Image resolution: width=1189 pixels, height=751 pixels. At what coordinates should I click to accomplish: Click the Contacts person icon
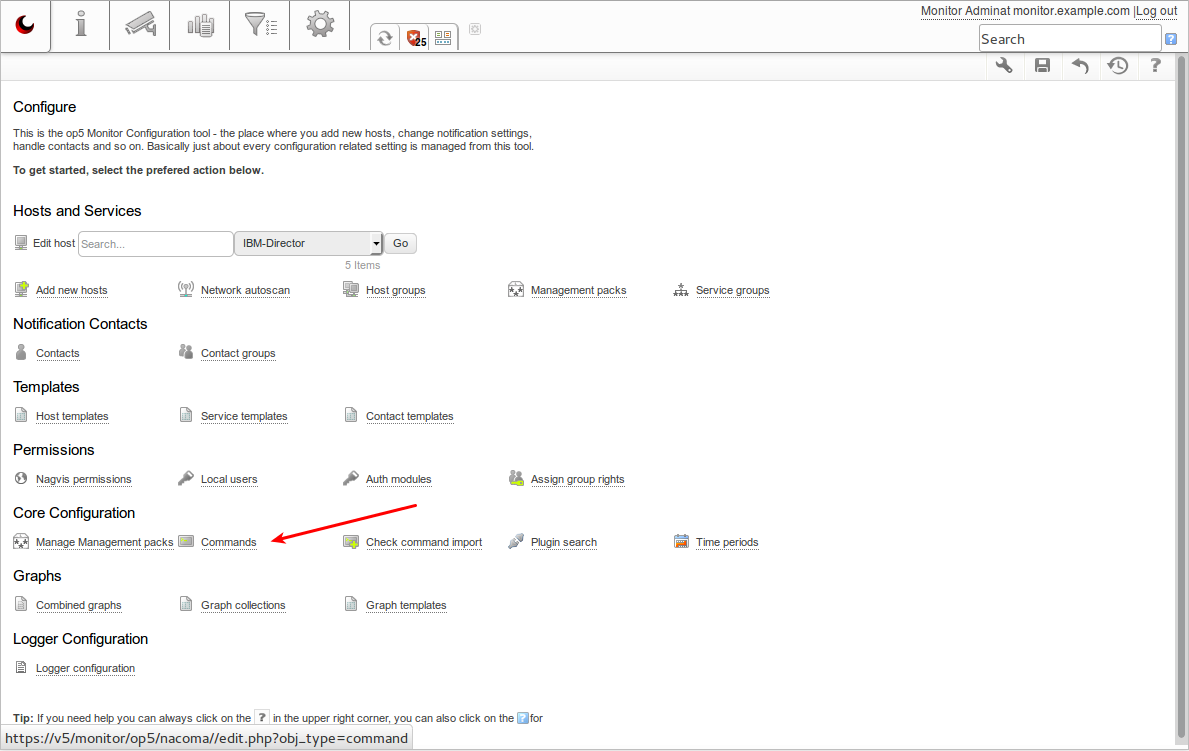coord(21,352)
